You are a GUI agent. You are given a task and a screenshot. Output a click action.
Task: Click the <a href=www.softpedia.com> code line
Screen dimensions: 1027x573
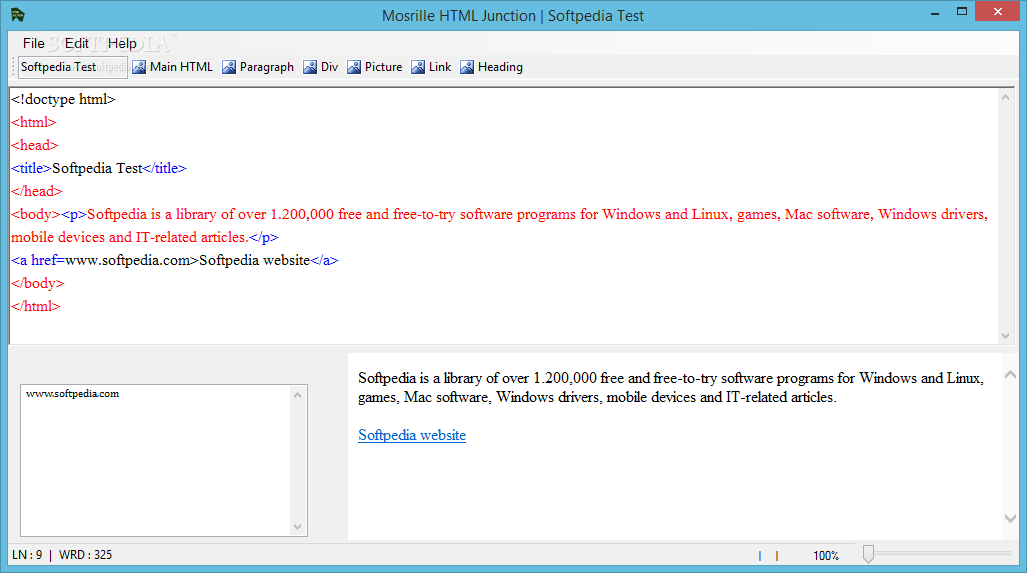coord(175,260)
